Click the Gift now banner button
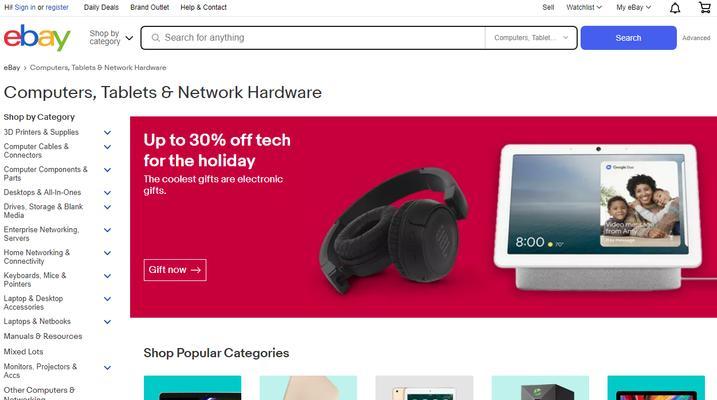The image size is (717, 400). pos(175,270)
